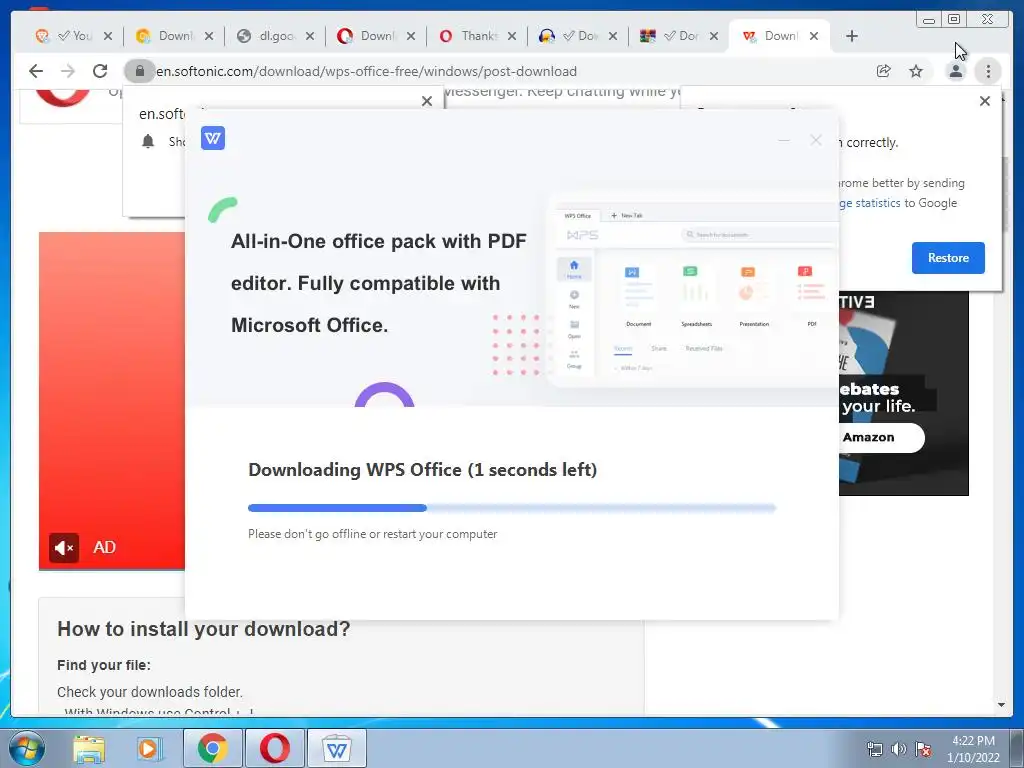Screen dimensions: 1024x768
Task: Click 'Please don't go offline' notice text
Action: pyautogui.click(x=372, y=534)
